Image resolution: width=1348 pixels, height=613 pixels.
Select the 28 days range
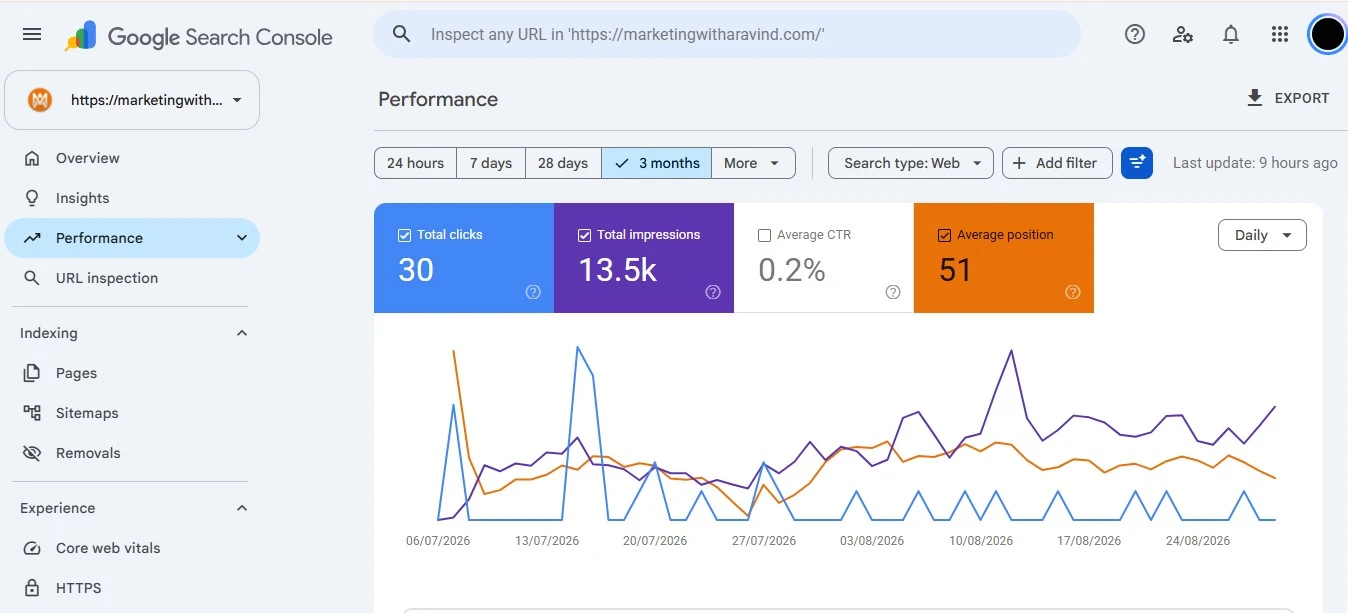(x=563, y=163)
